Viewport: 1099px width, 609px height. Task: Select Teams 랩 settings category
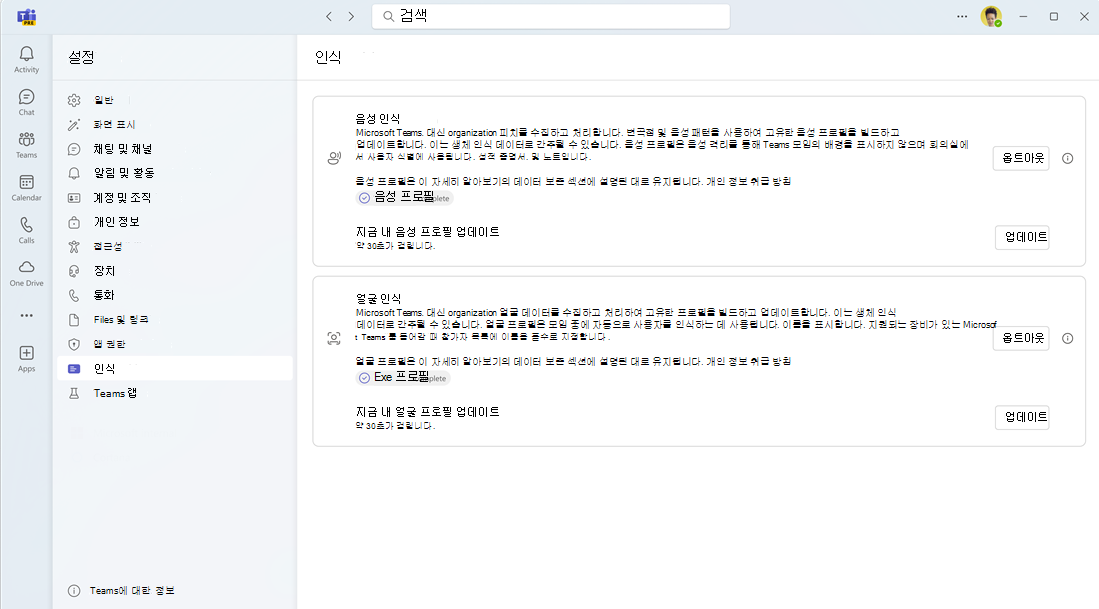coord(175,393)
